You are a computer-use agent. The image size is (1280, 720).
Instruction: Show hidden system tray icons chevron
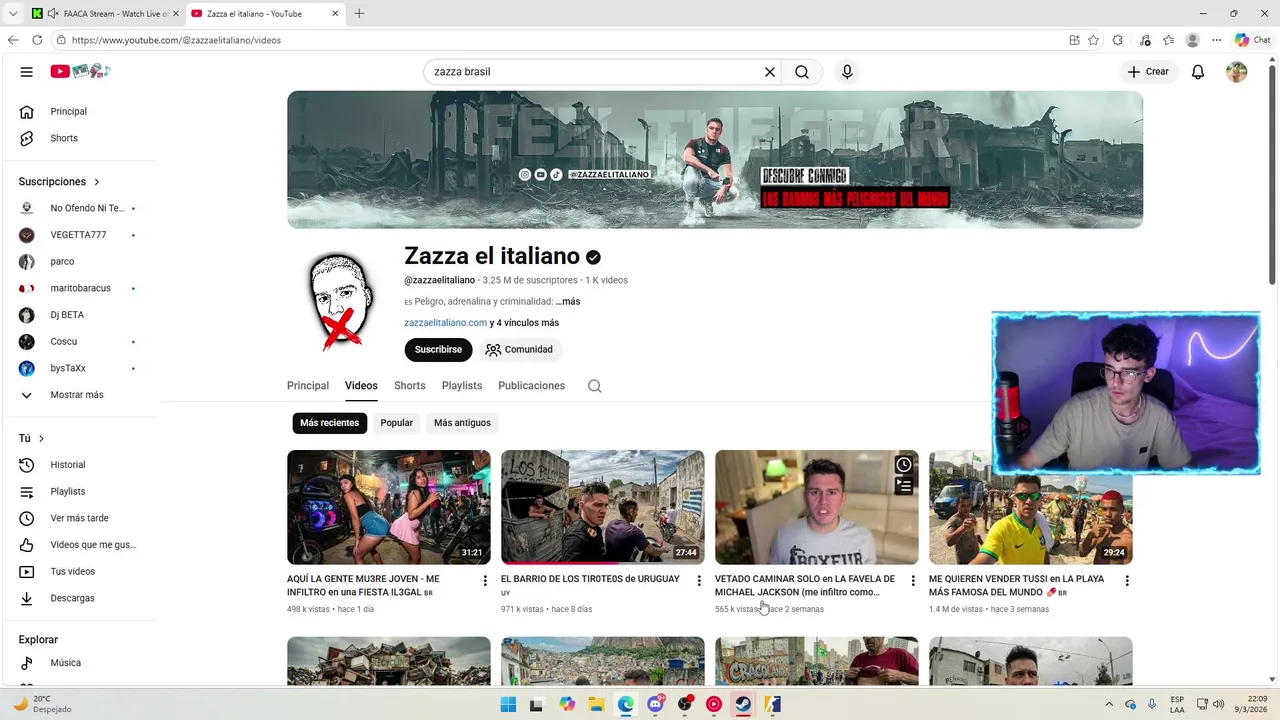pos(1108,704)
